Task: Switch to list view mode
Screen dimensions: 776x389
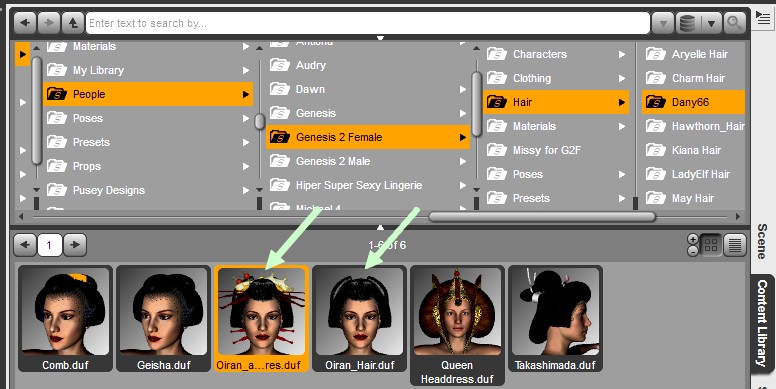Action: (735, 244)
